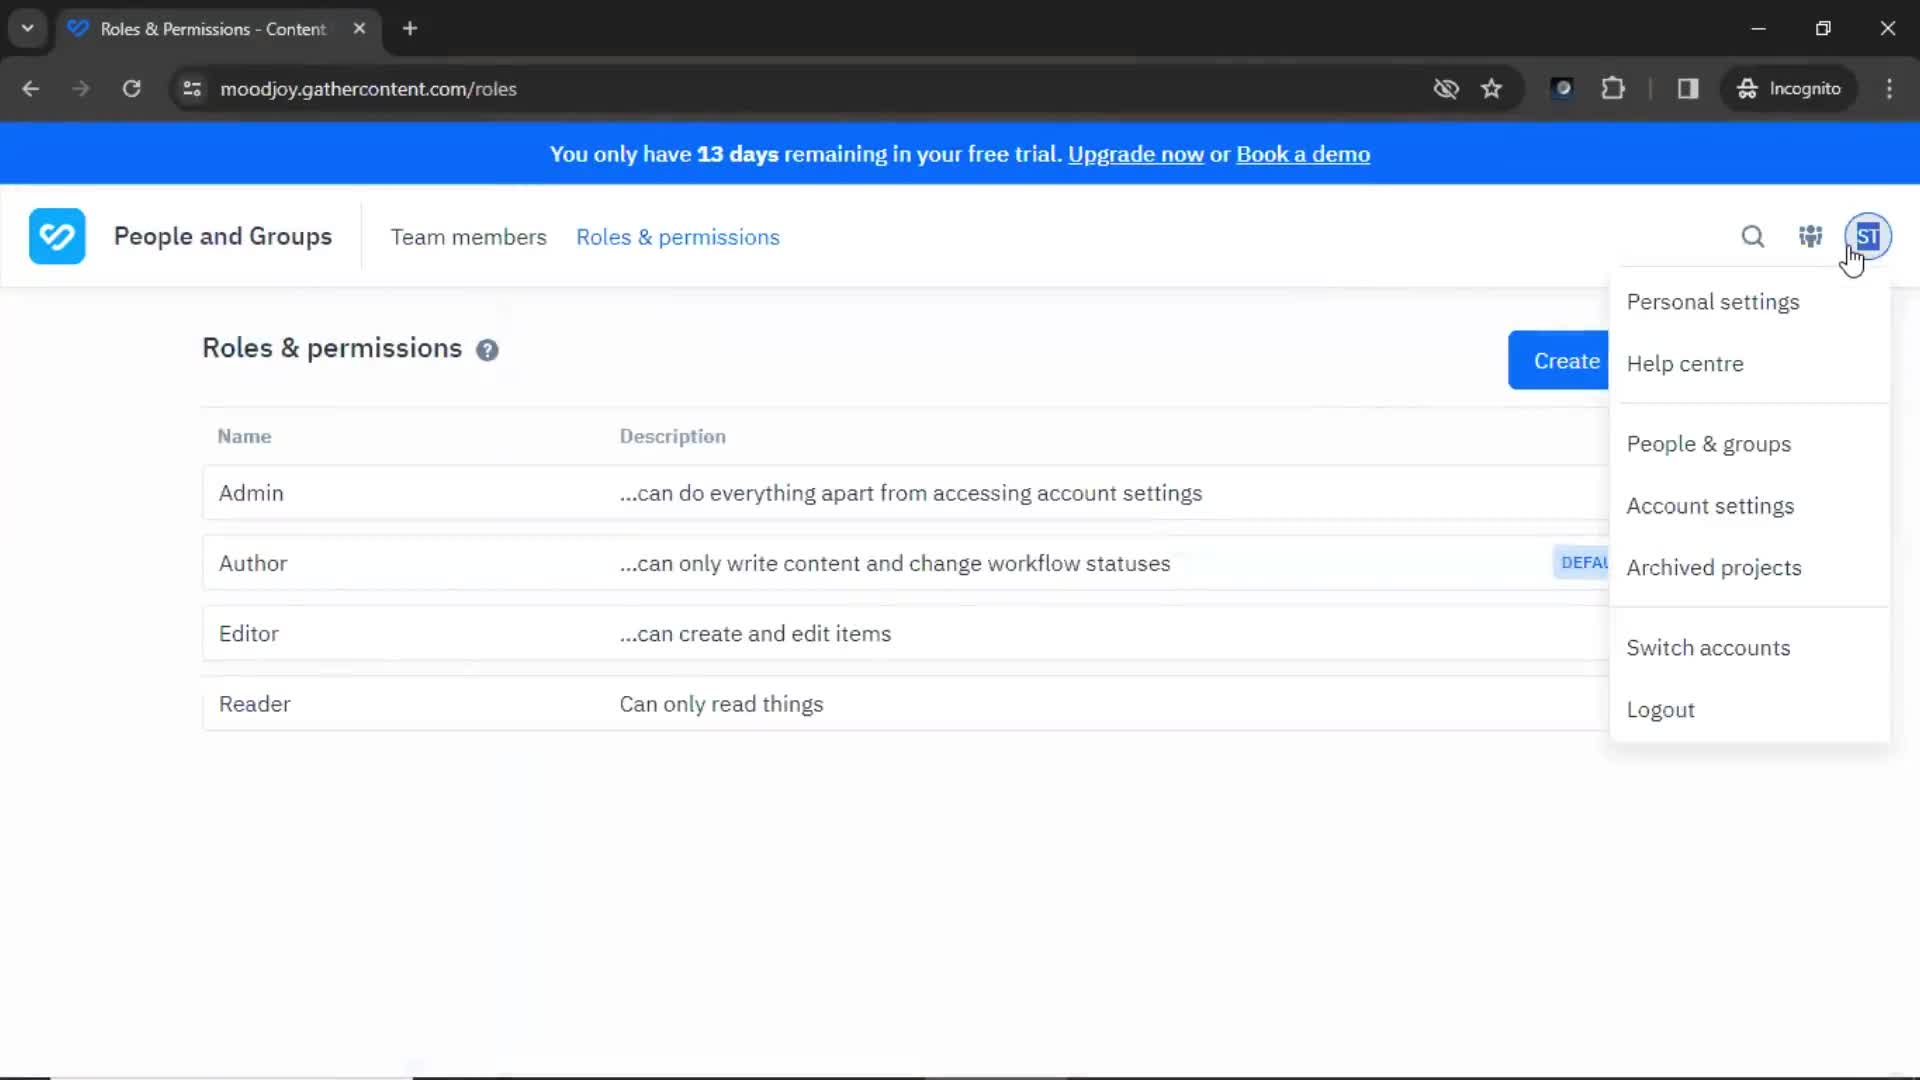Select the Team members tab
The image size is (1920, 1080).
467,237
